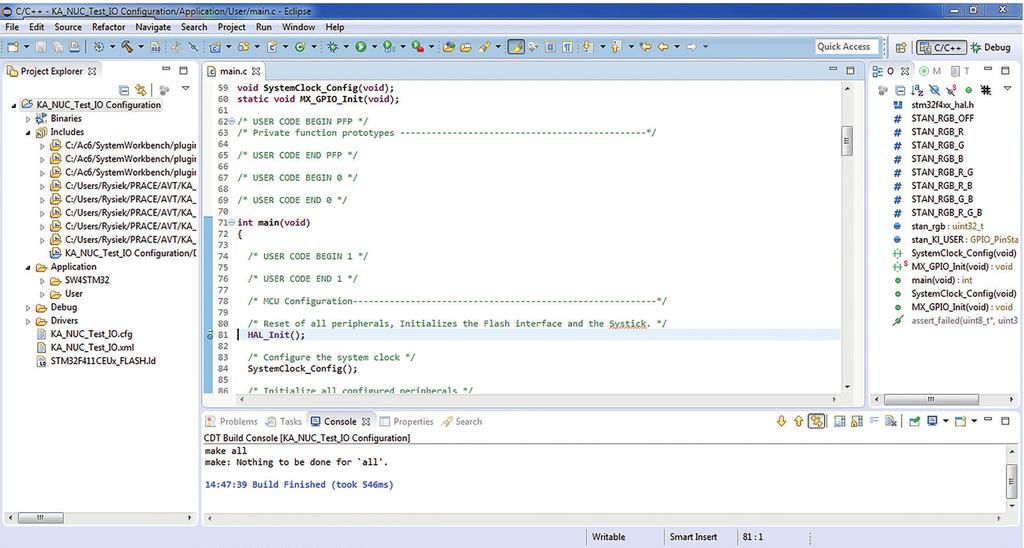Click the Debug bug icon in main toolbar
Viewport: 1024px width, 548px height.
[x=333, y=47]
